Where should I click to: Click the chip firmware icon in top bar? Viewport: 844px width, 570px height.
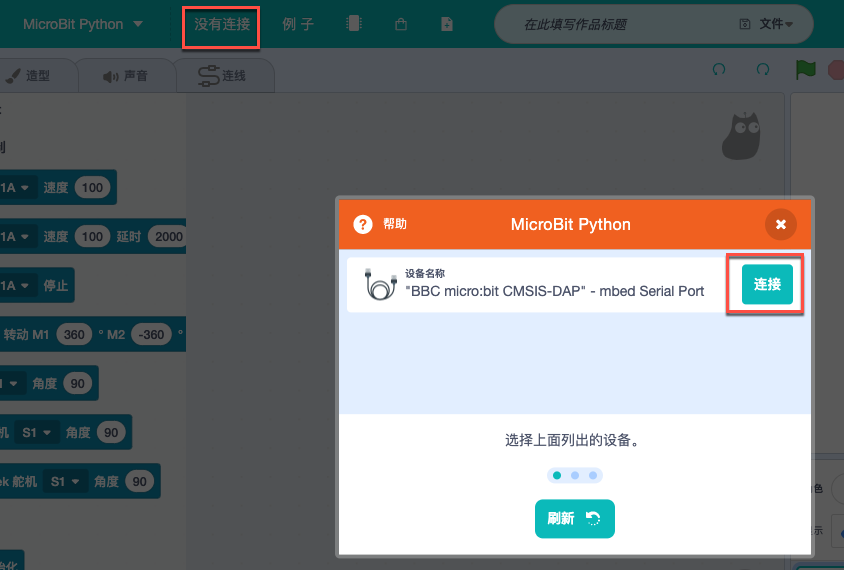pyautogui.click(x=354, y=24)
